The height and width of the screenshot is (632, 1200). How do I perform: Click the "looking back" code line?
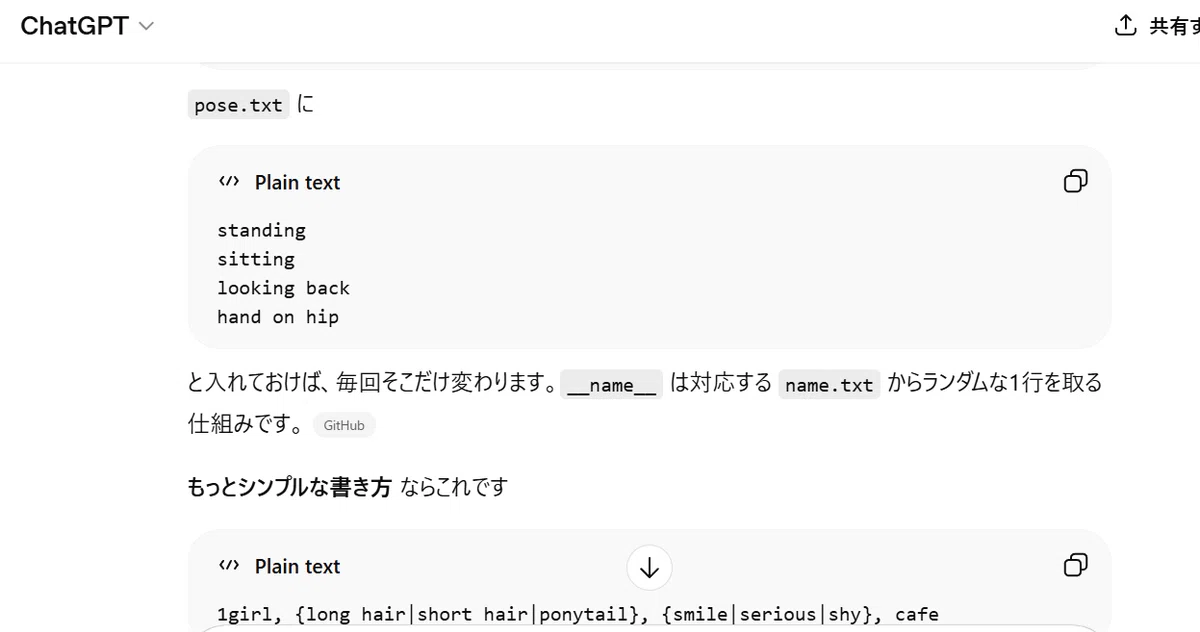click(x=284, y=289)
